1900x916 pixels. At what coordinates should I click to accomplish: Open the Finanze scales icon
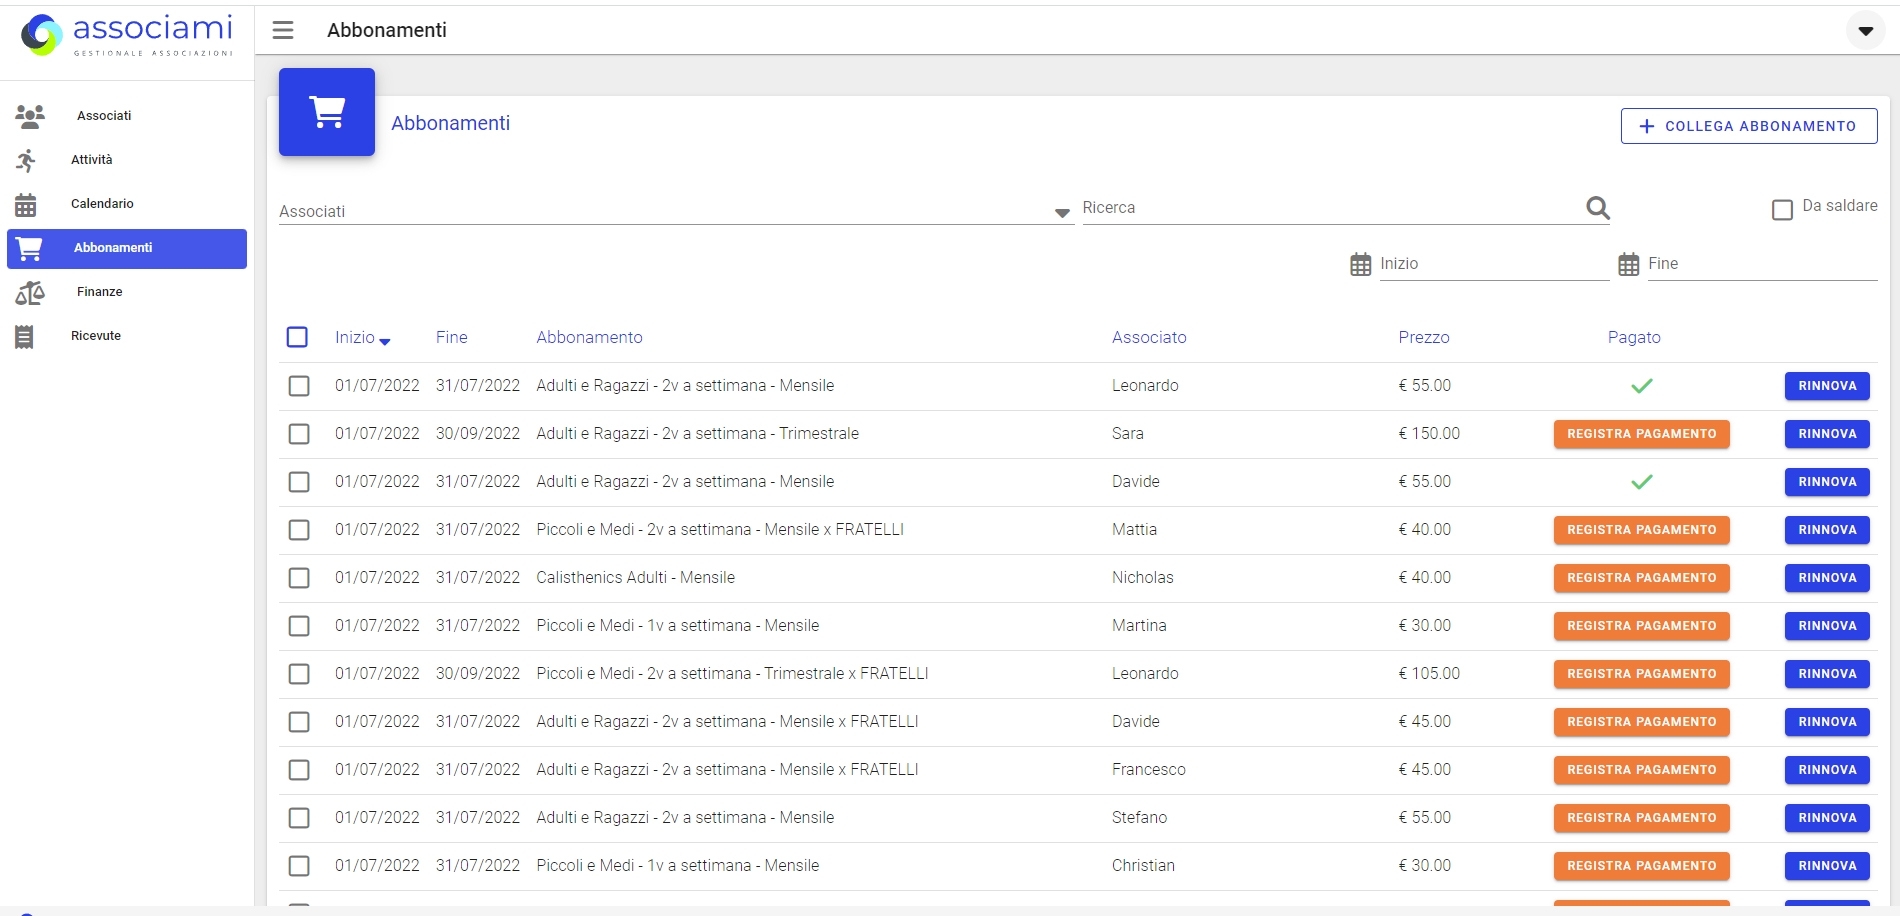[x=30, y=292]
